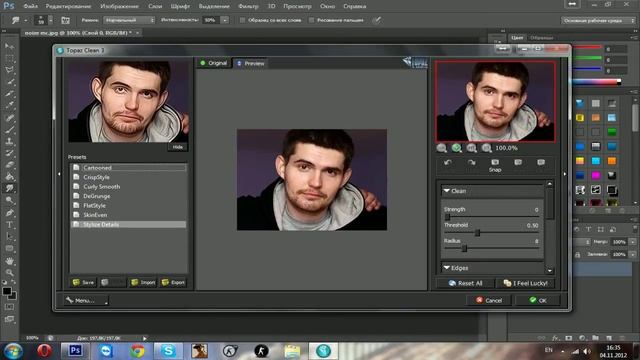This screenshot has height=360, width=640.
Task: Click the TeamViewer icon in taskbar
Action: [106, 351]
